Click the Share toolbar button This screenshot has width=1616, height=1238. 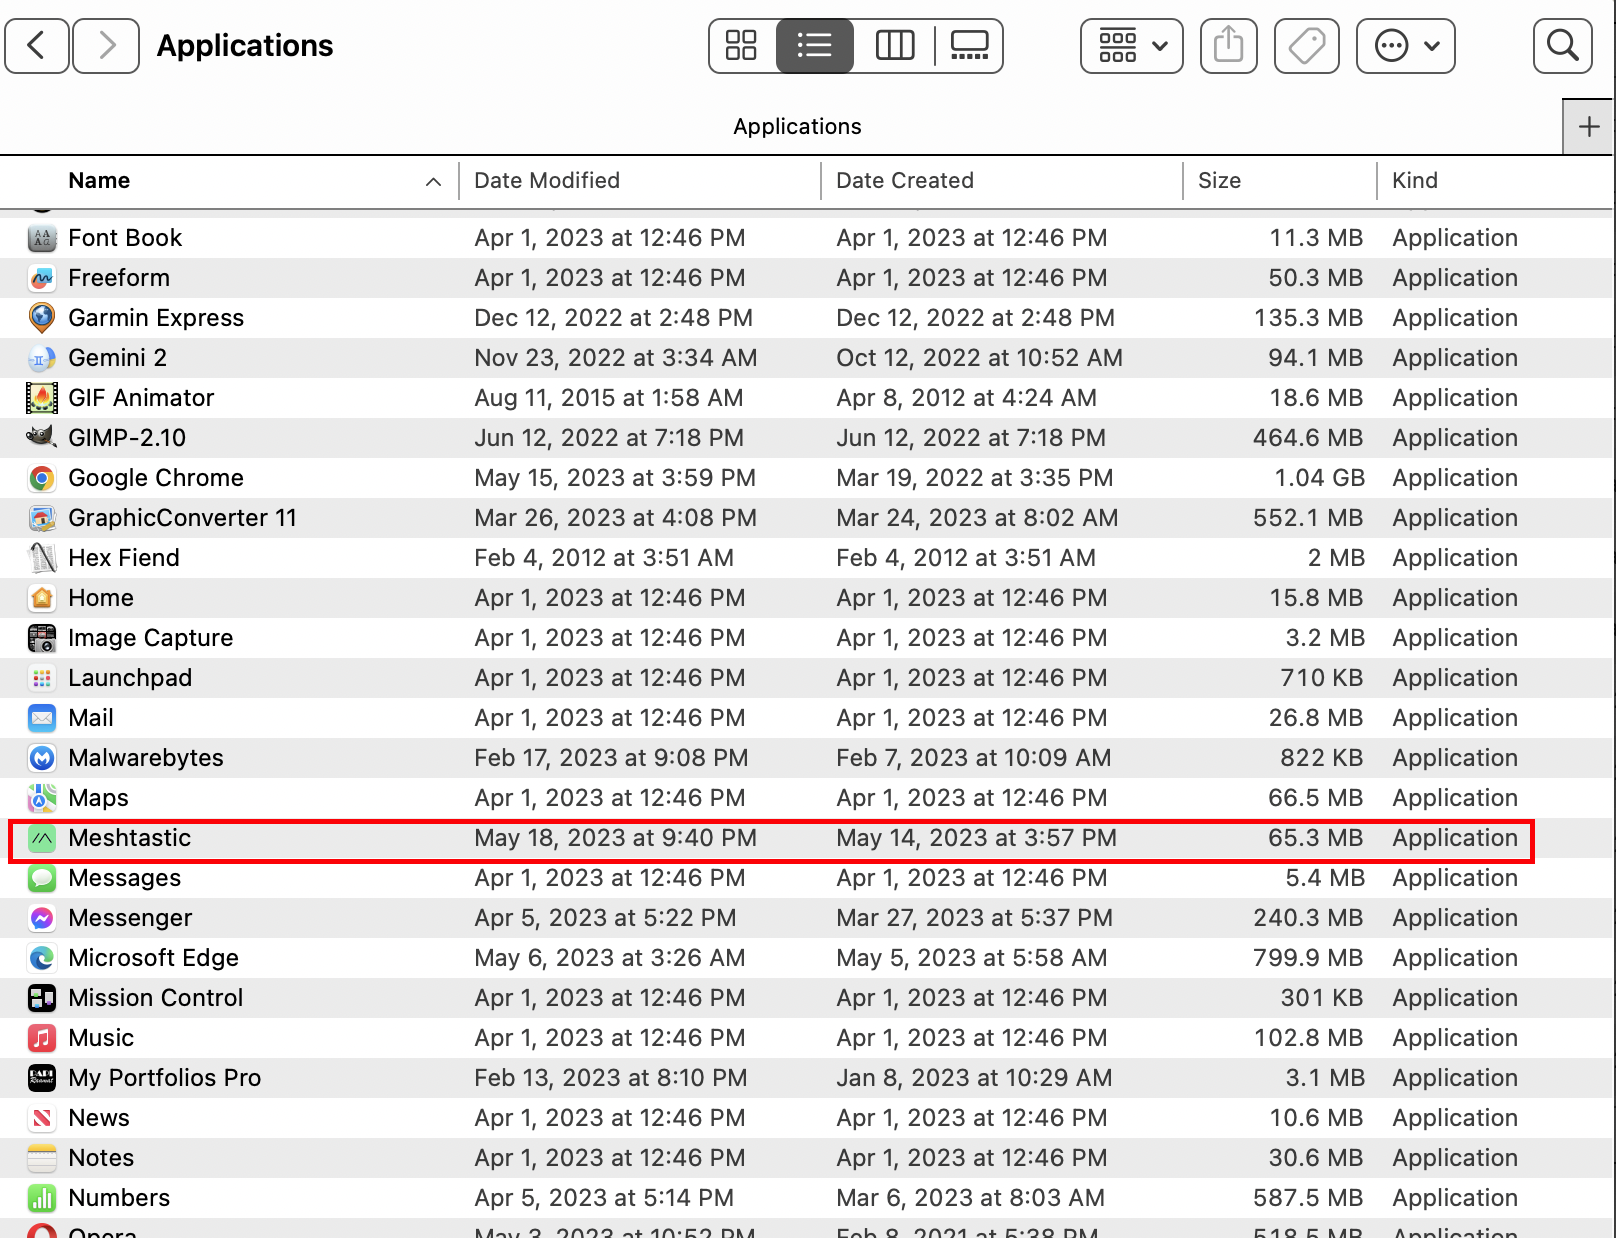(x=1228, y=46)
